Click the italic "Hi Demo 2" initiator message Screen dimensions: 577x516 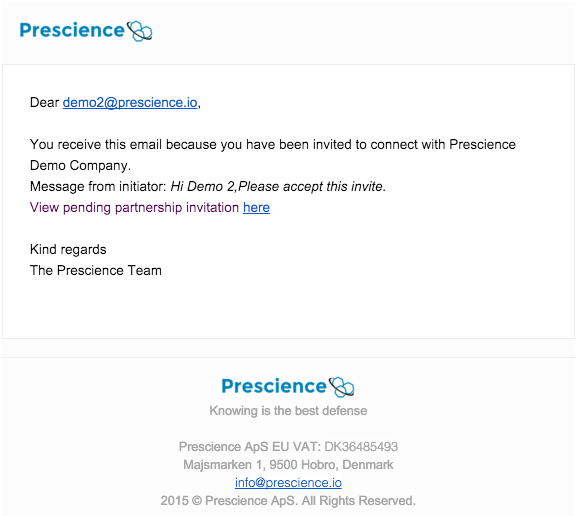tap(278, 187)
